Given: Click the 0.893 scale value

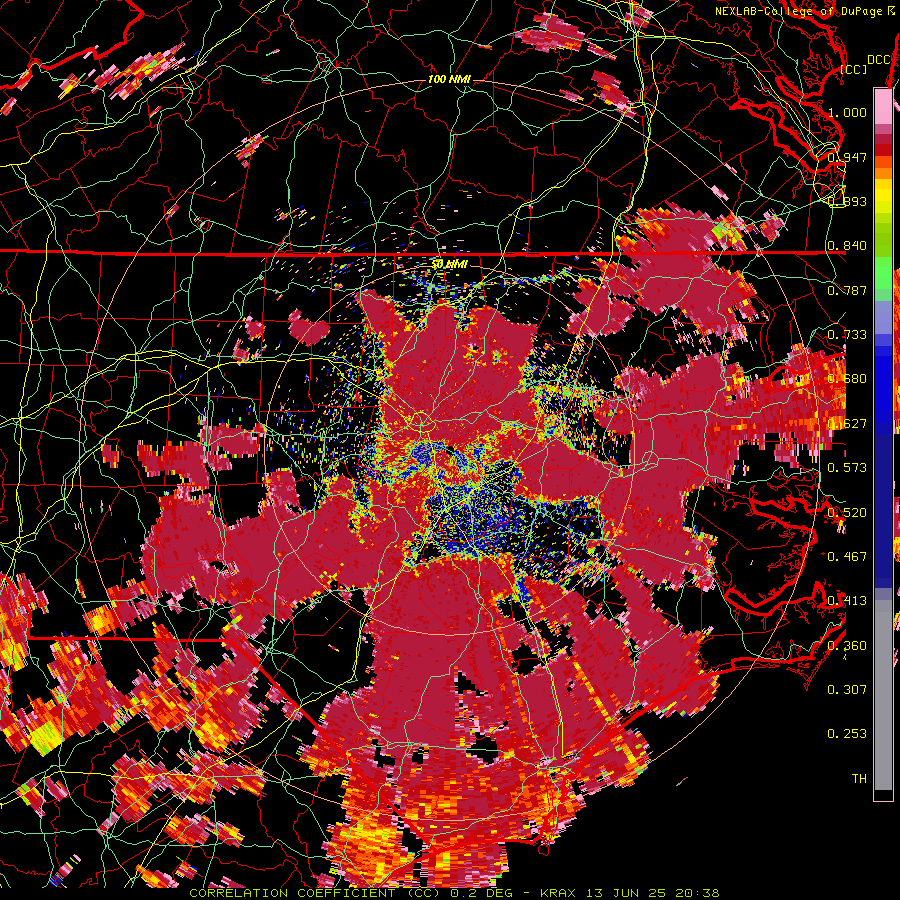Looking at the screenshot, I should click(x=847, y=201).
